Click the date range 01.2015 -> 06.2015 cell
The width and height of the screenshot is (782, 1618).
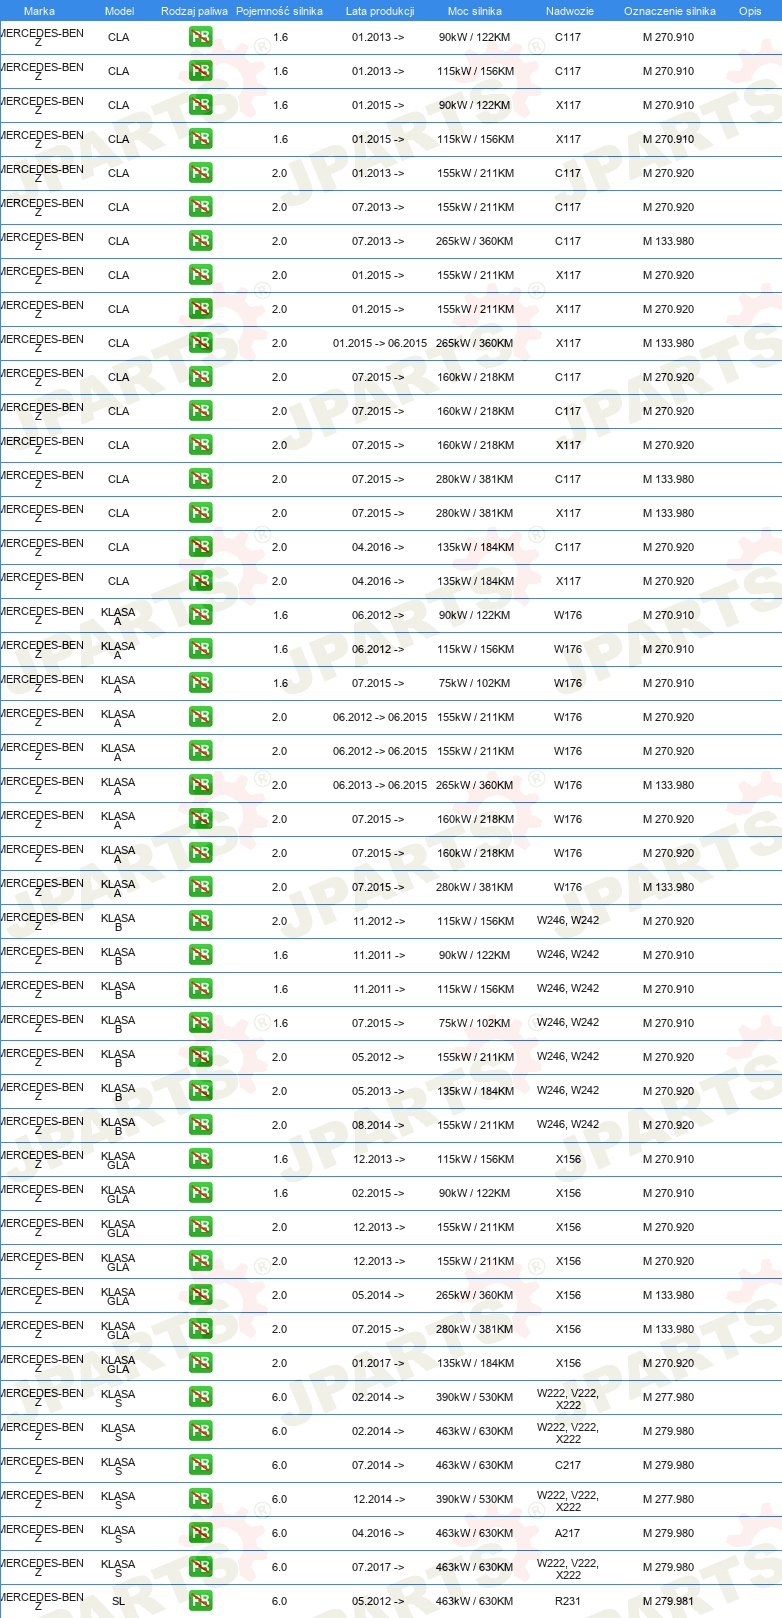[x=380, y=343]
